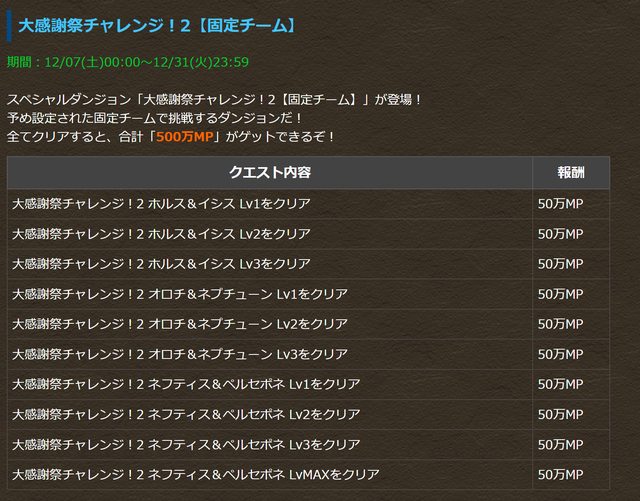
Task: Click the heading 大感謝祭チャレンジ！2【固定チーム】
Action: (158, 26)
